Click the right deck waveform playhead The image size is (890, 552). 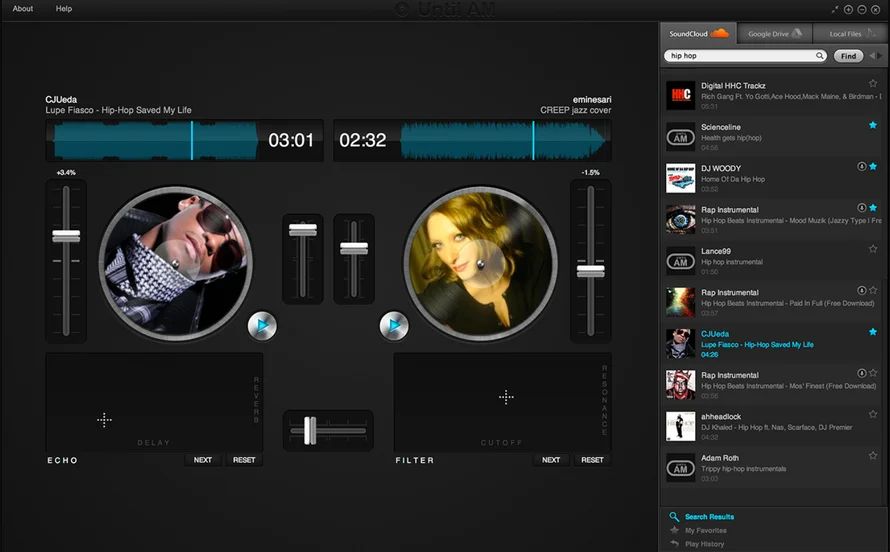click(x=533, y=140)
